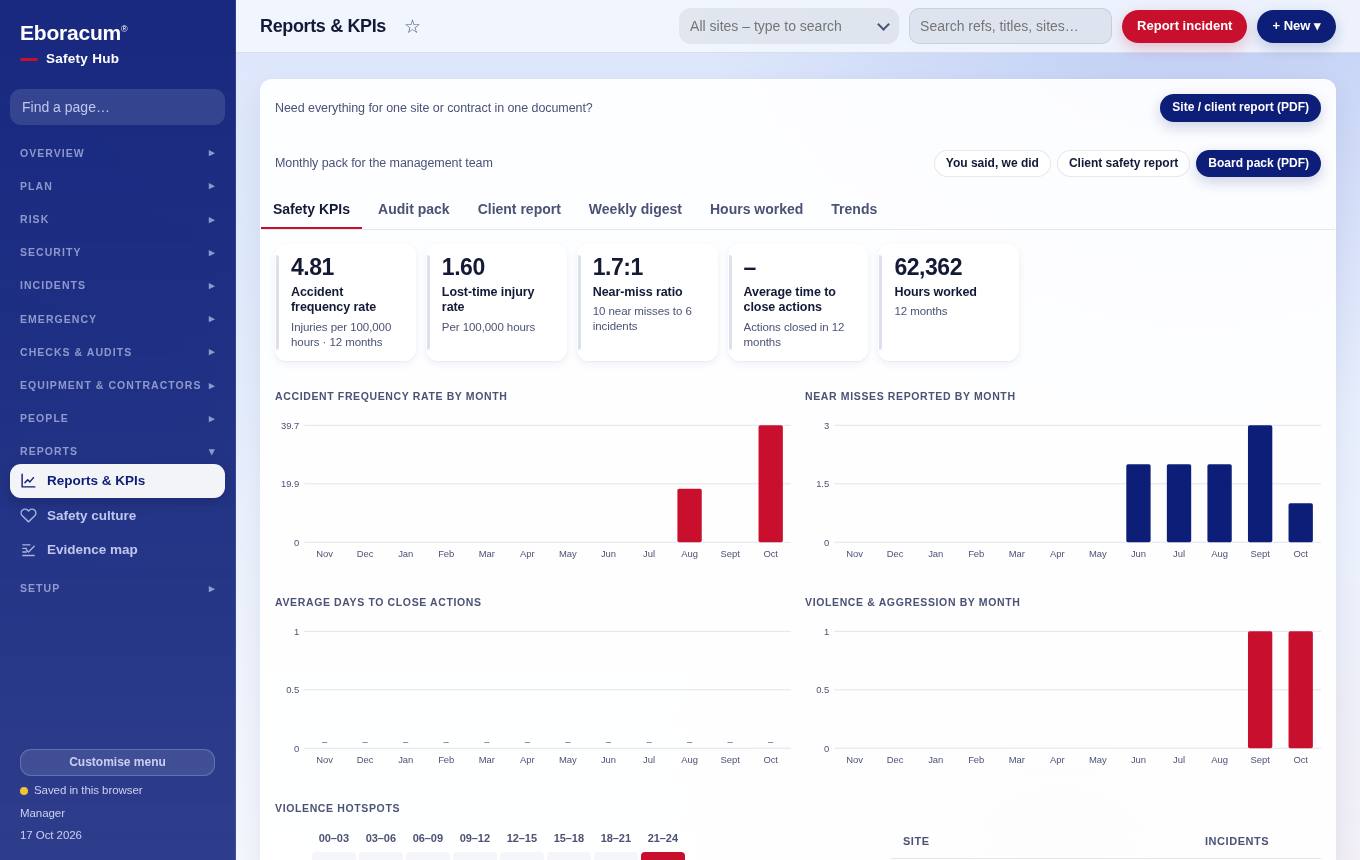
Task: Click the INCIDENTS column header
Action: tap(1237, 841)
